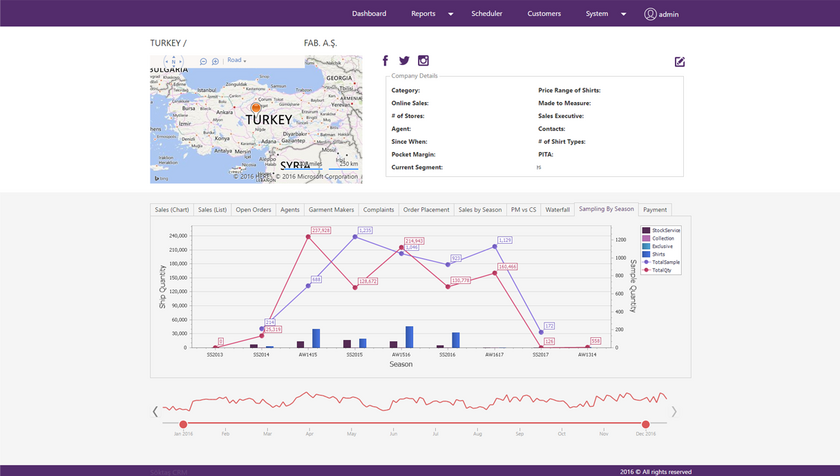Open the Open Orders tab
The width and height of the screenshot is (840, 476).
253,210
